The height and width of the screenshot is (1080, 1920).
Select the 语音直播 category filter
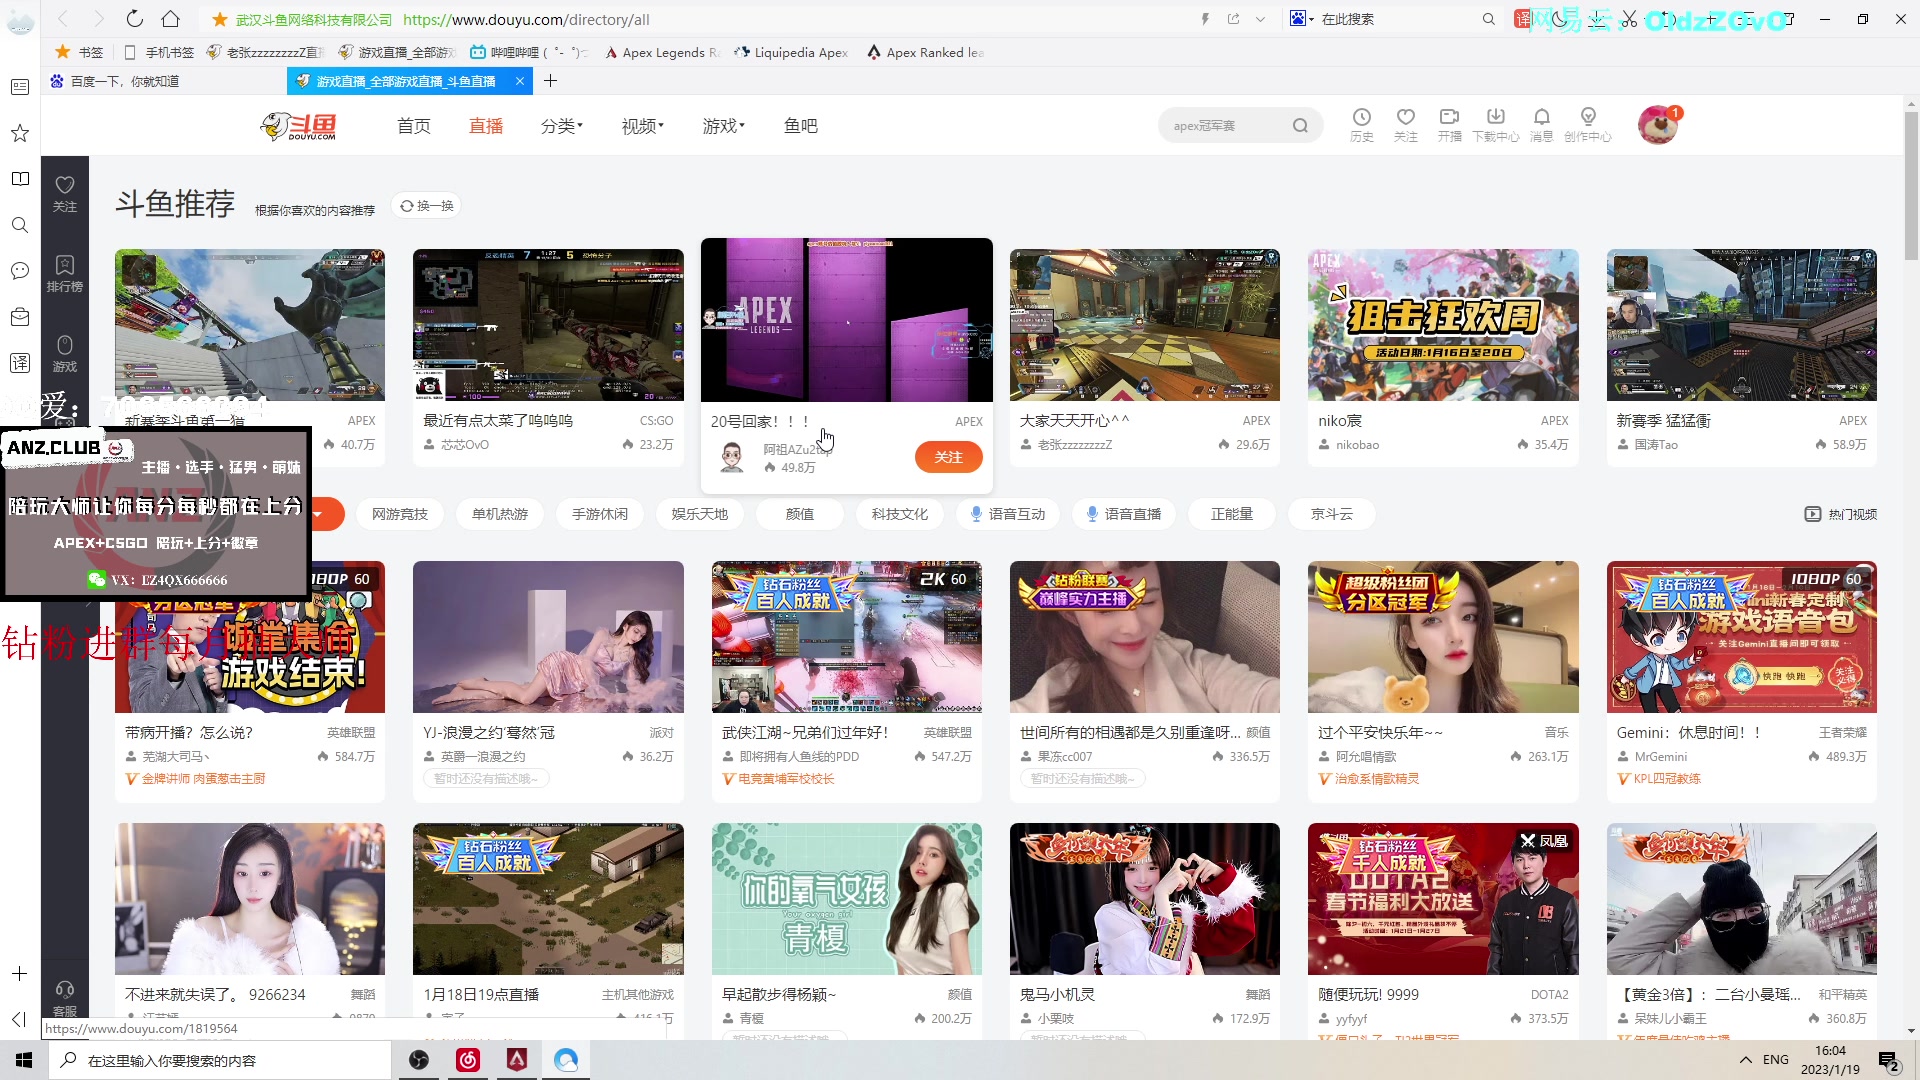pos(1124,514)
